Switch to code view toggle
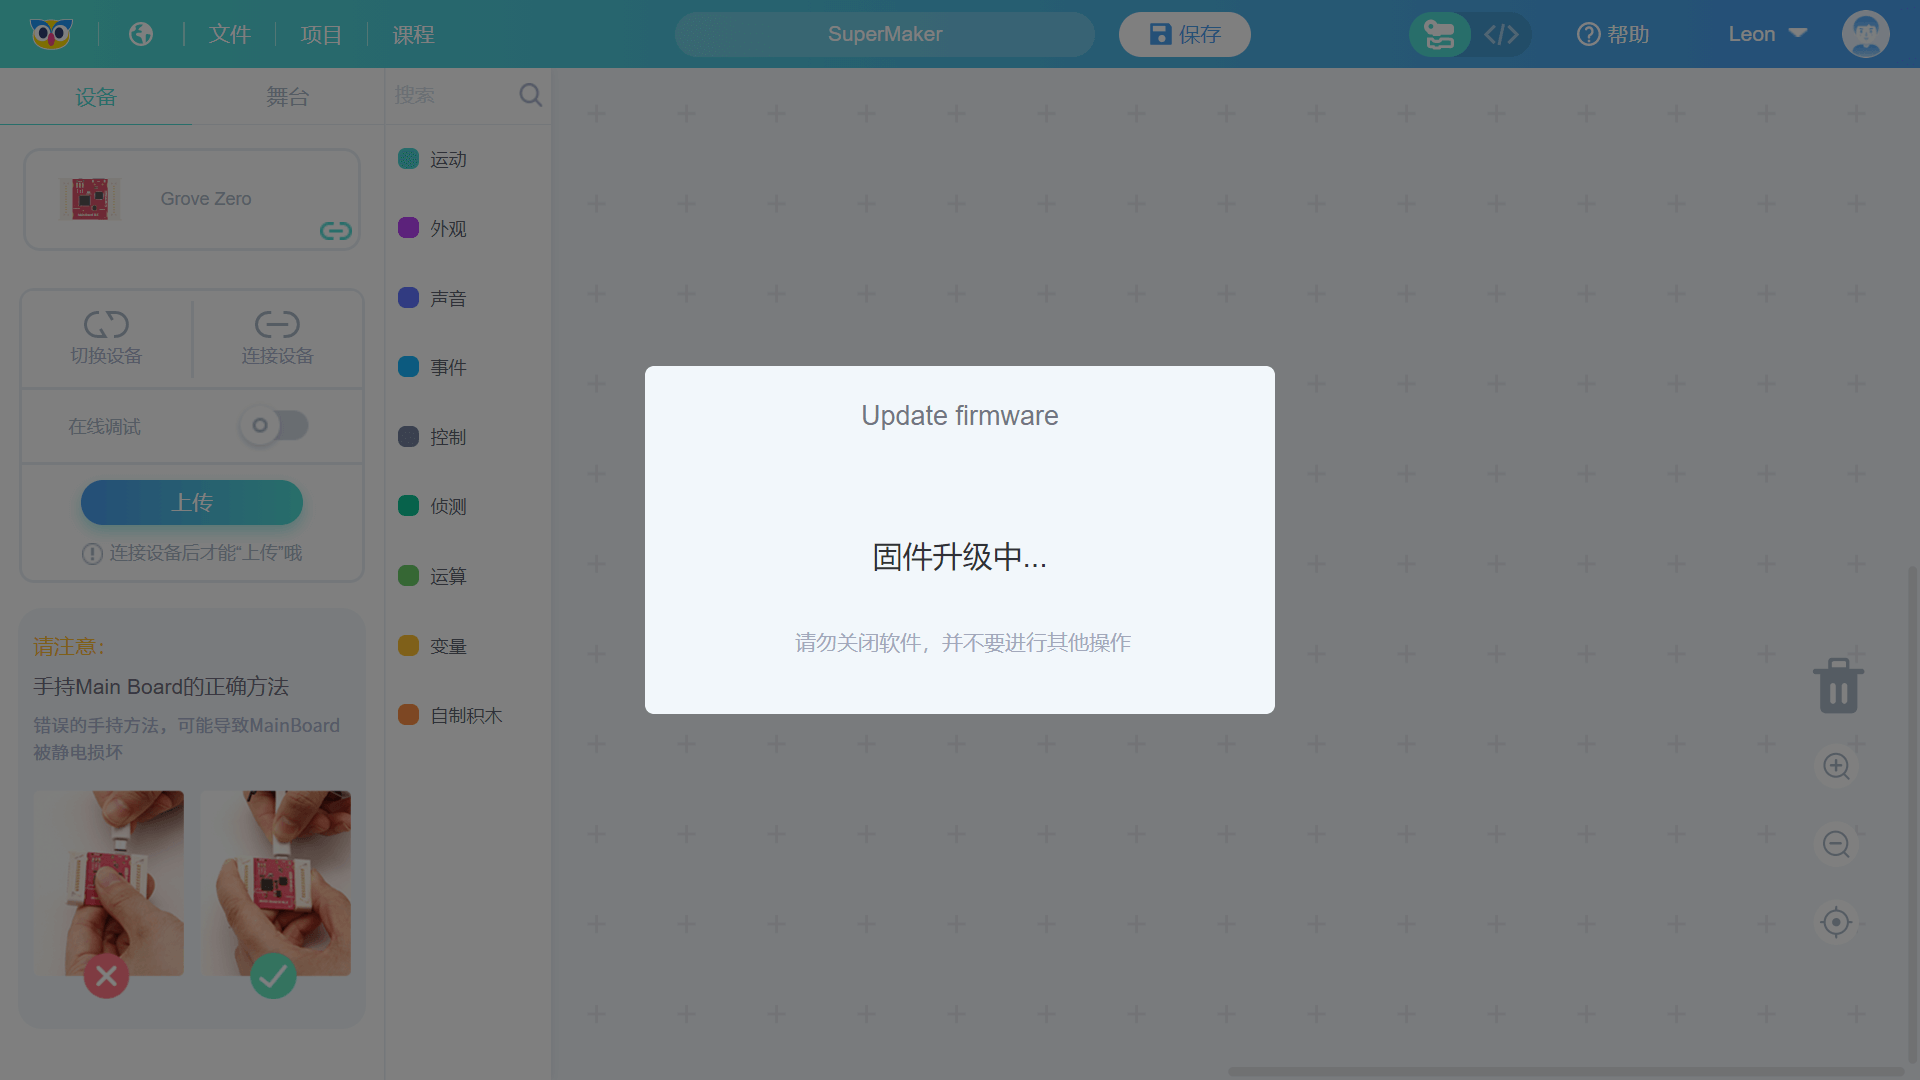This screenshot has height=1080, width=1920. tap(1501, 34)
